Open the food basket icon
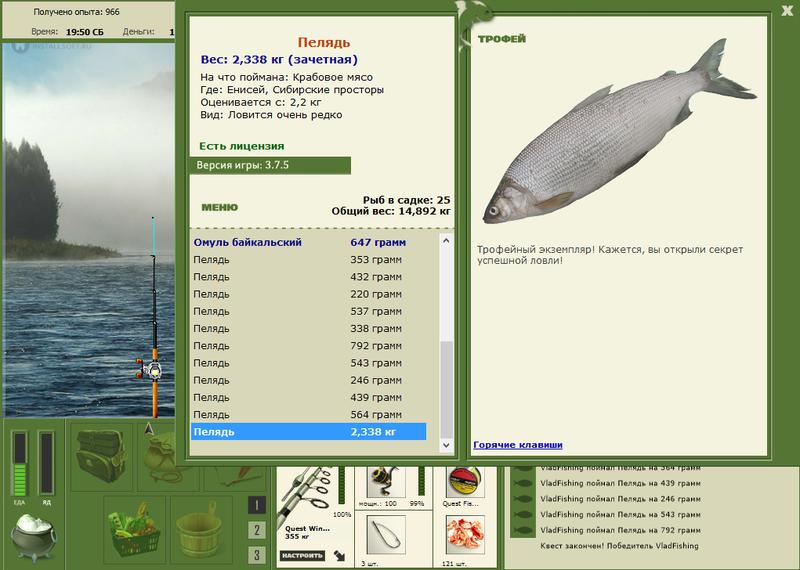The width and height of the screenshot is (800, 570). [x=135, y=528]
